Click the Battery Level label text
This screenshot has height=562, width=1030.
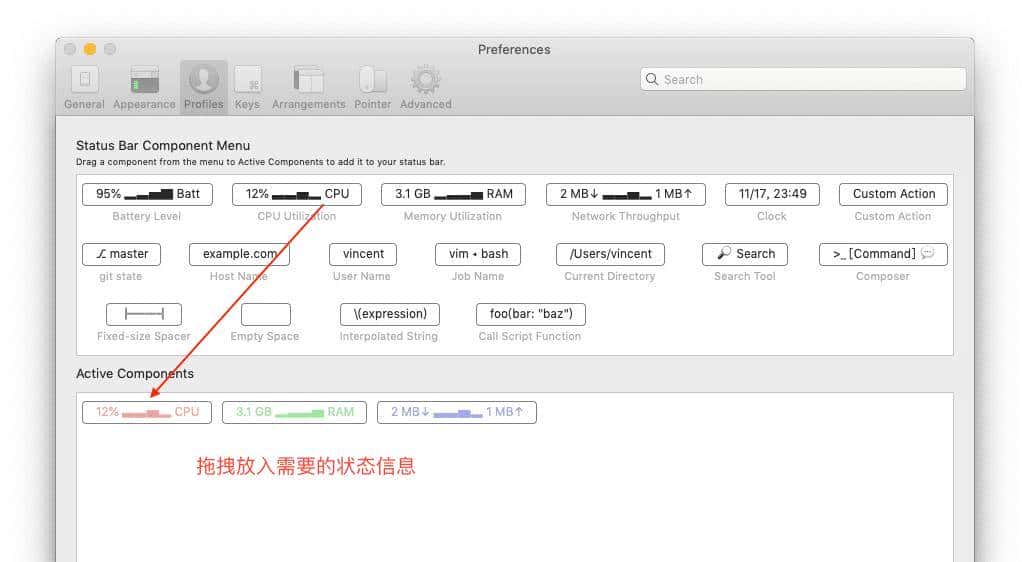146,216
